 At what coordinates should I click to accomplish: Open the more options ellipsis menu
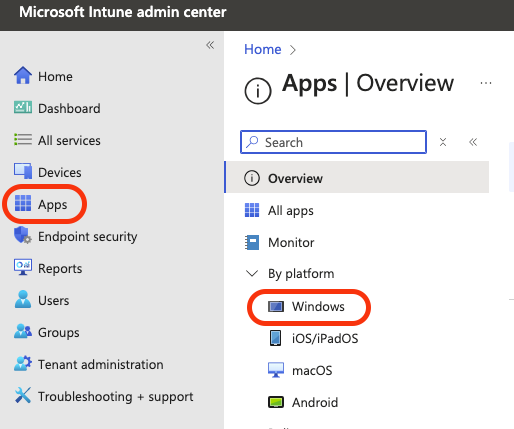tap(486, 83)
